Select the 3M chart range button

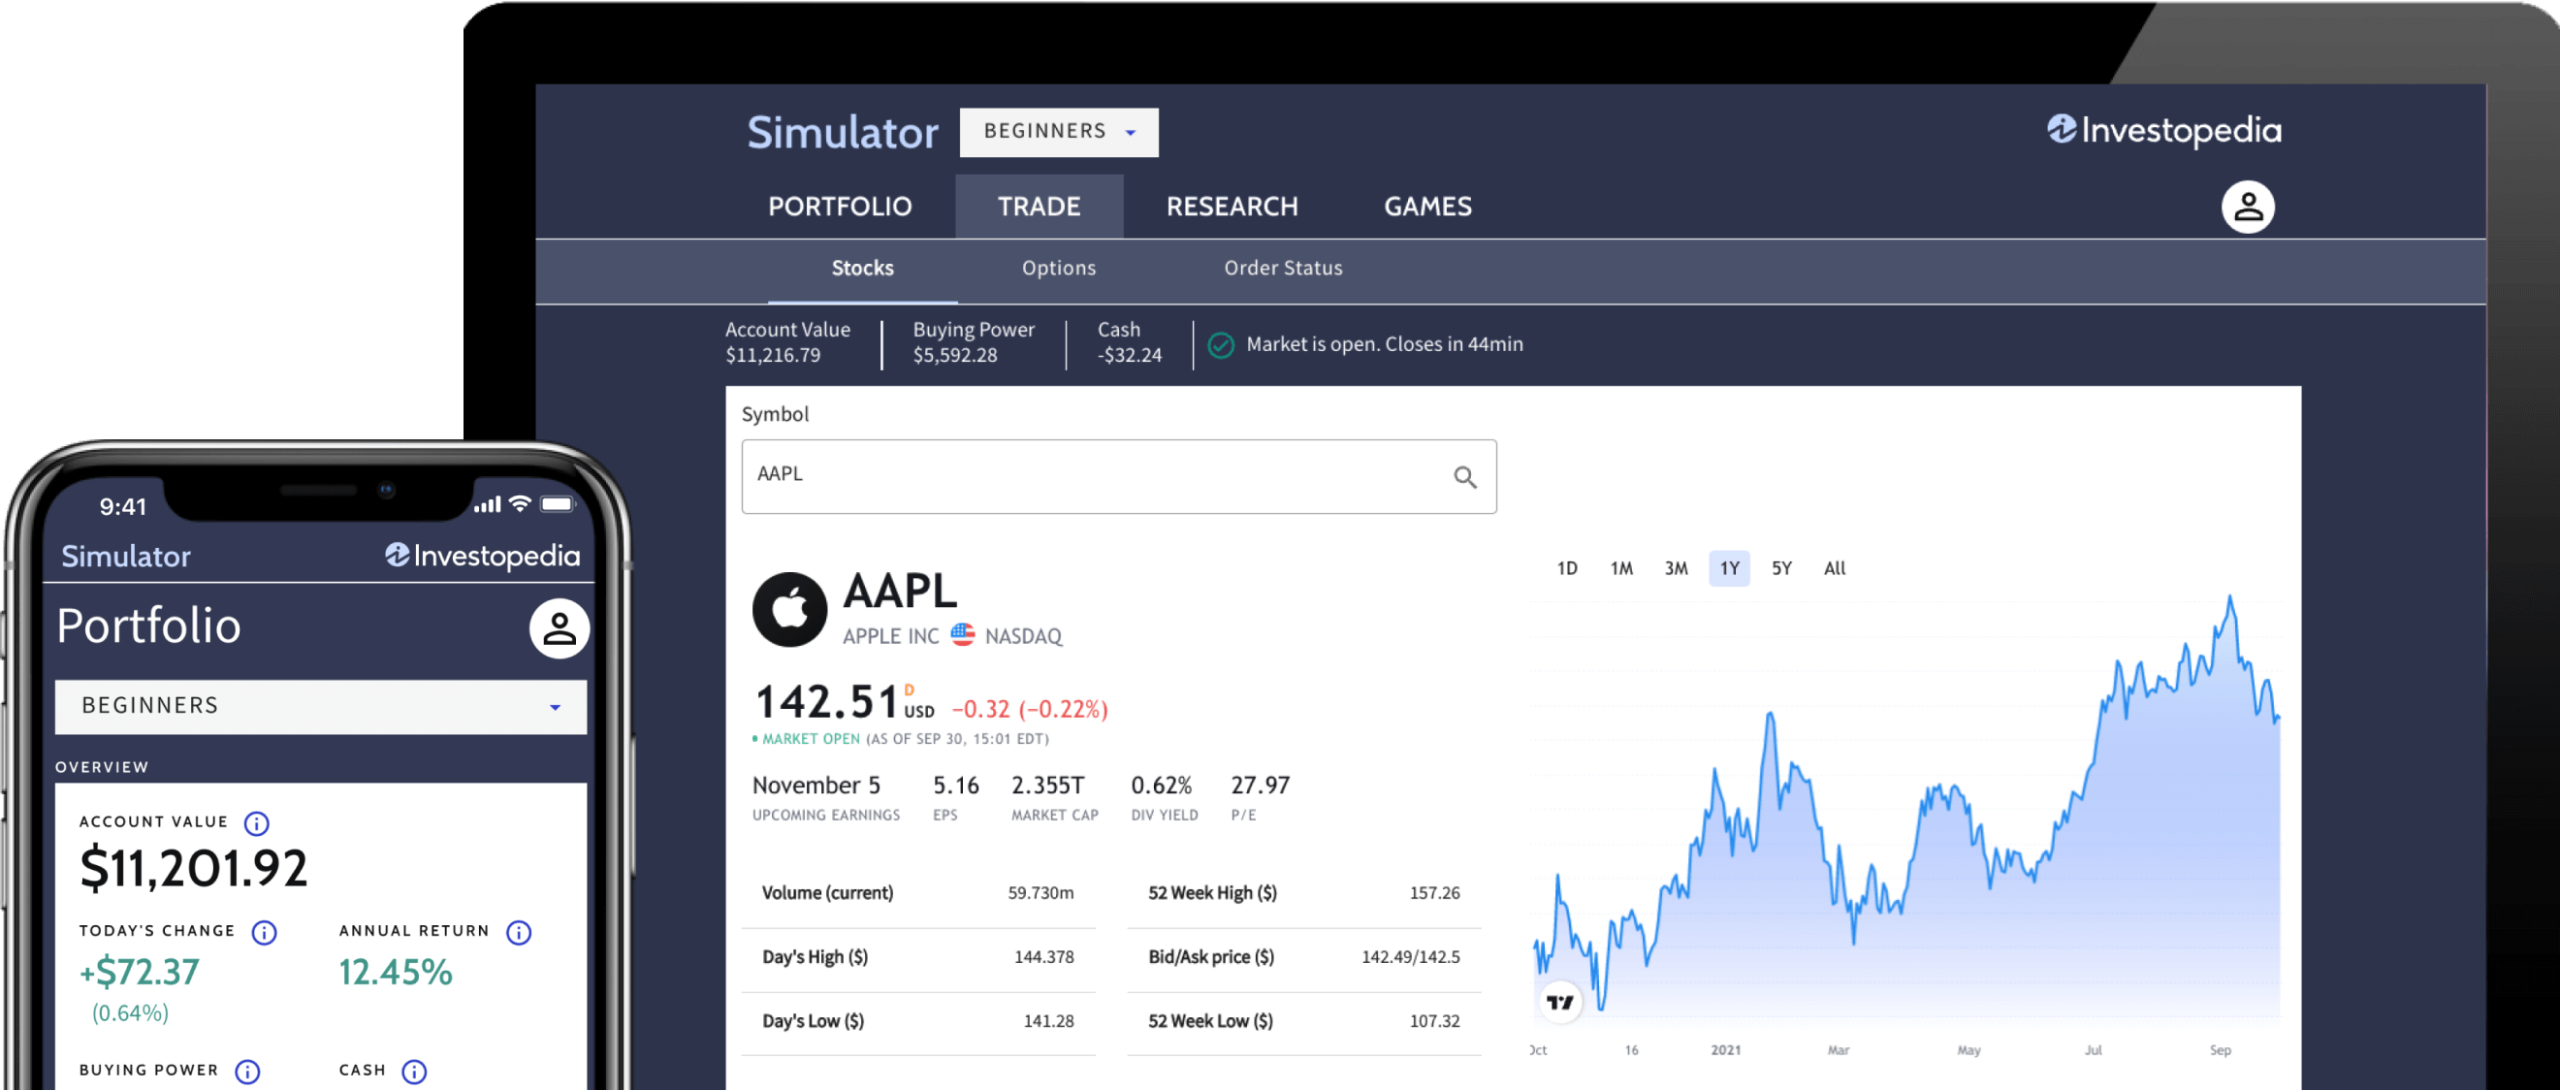click(x=1675, y=568)
